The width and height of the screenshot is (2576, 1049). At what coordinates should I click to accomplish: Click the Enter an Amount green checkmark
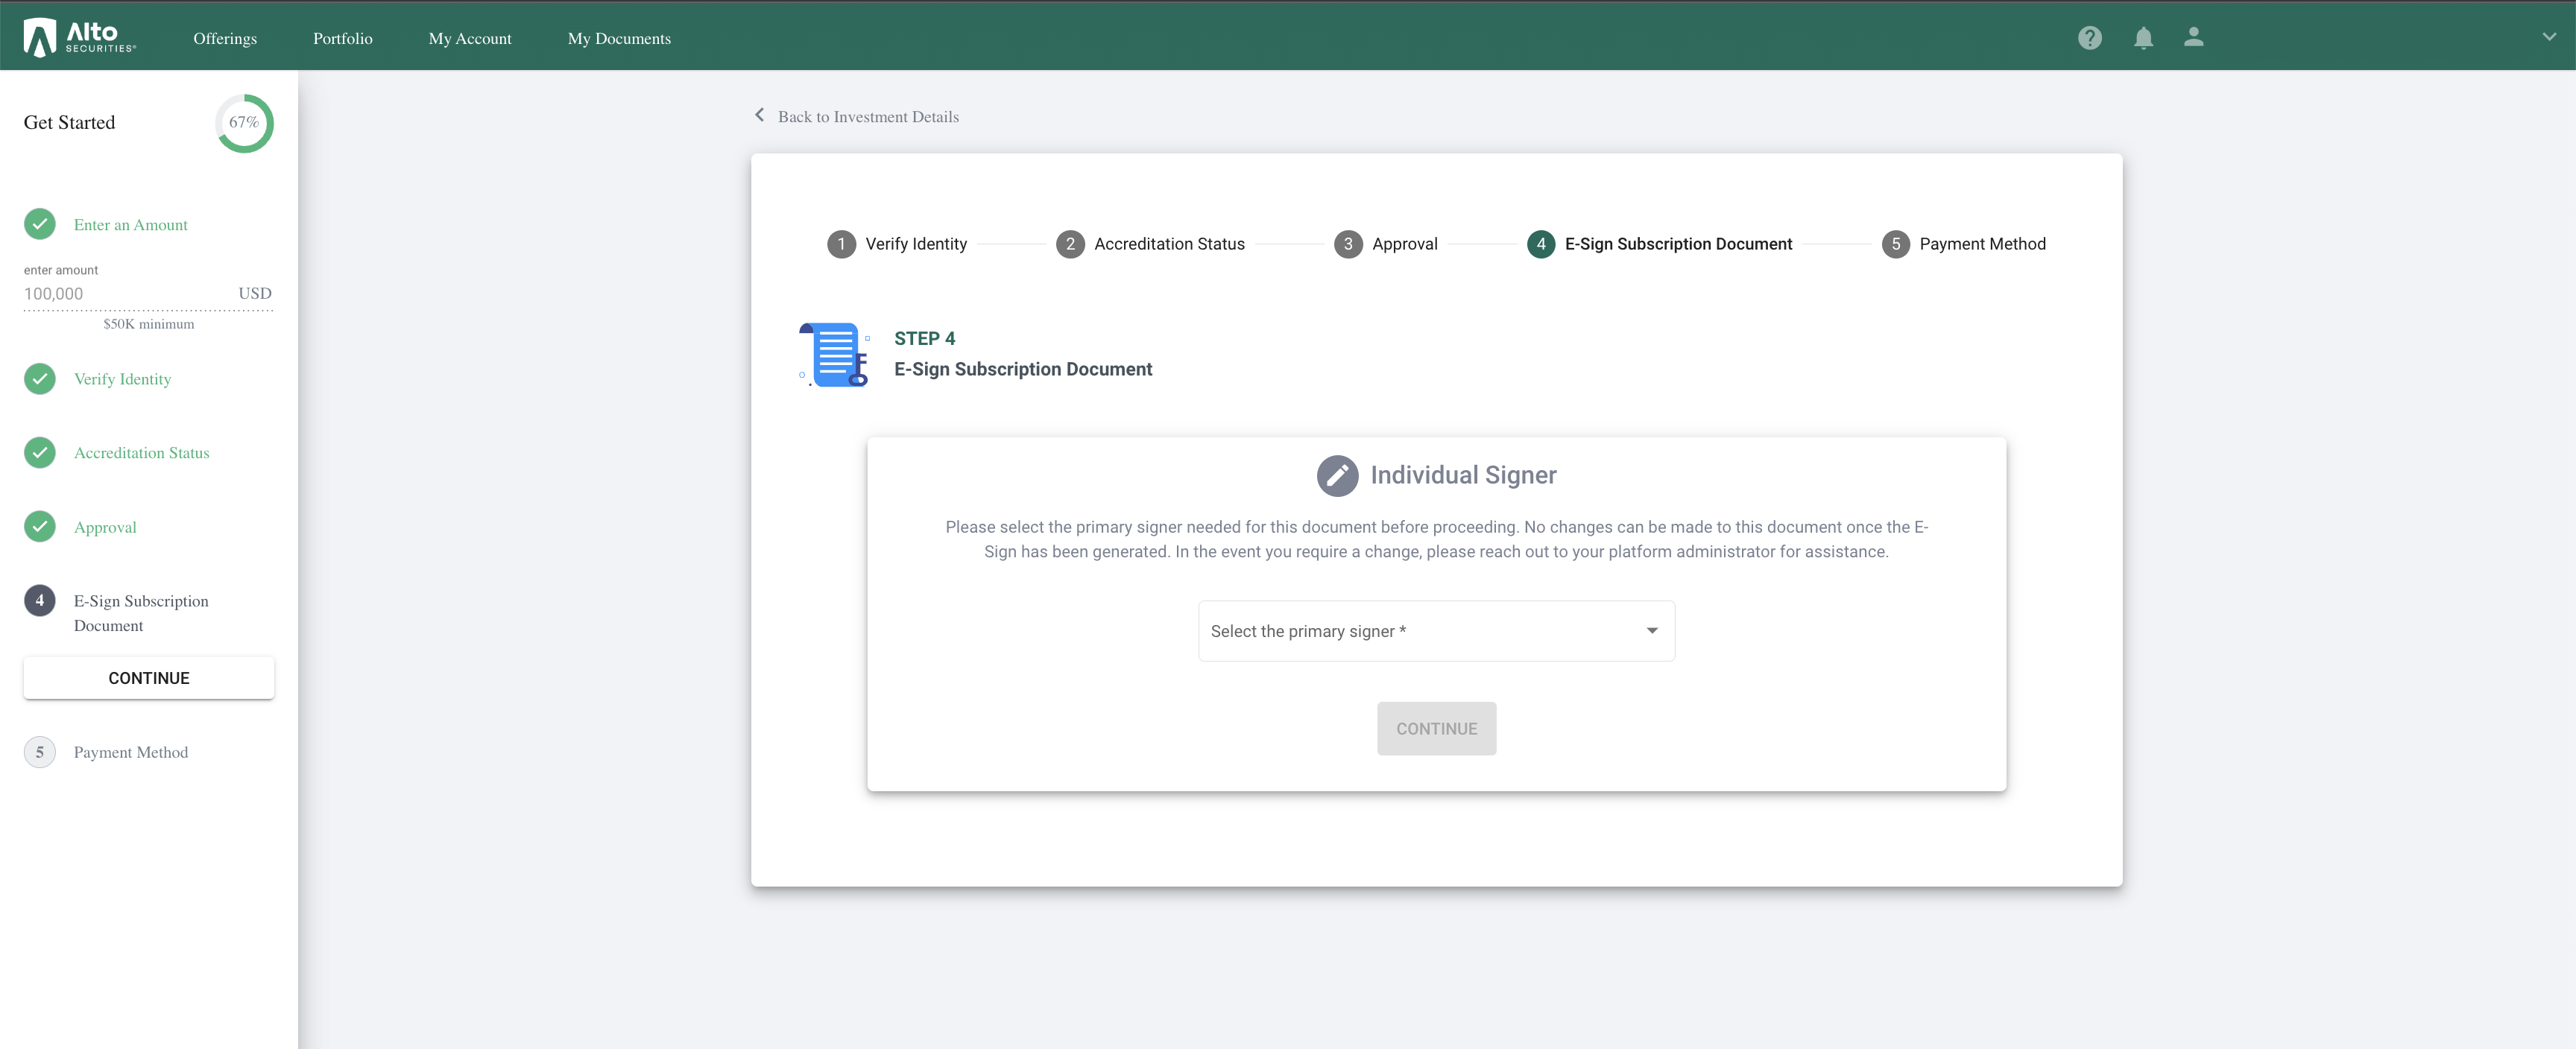(x=40, y=224)
